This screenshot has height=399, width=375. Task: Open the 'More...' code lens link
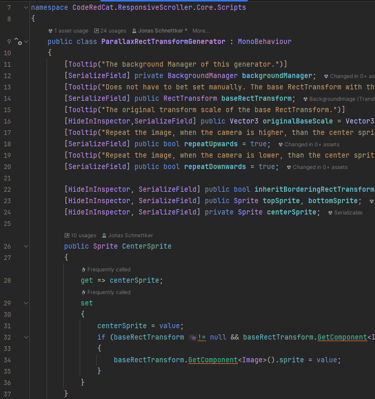201,31
